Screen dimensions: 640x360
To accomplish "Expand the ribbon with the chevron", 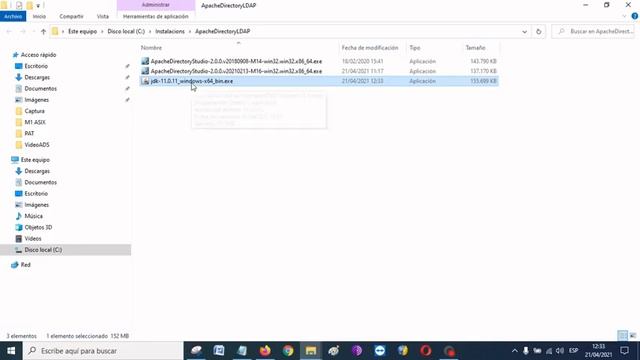I will click(x=624, y=16).
